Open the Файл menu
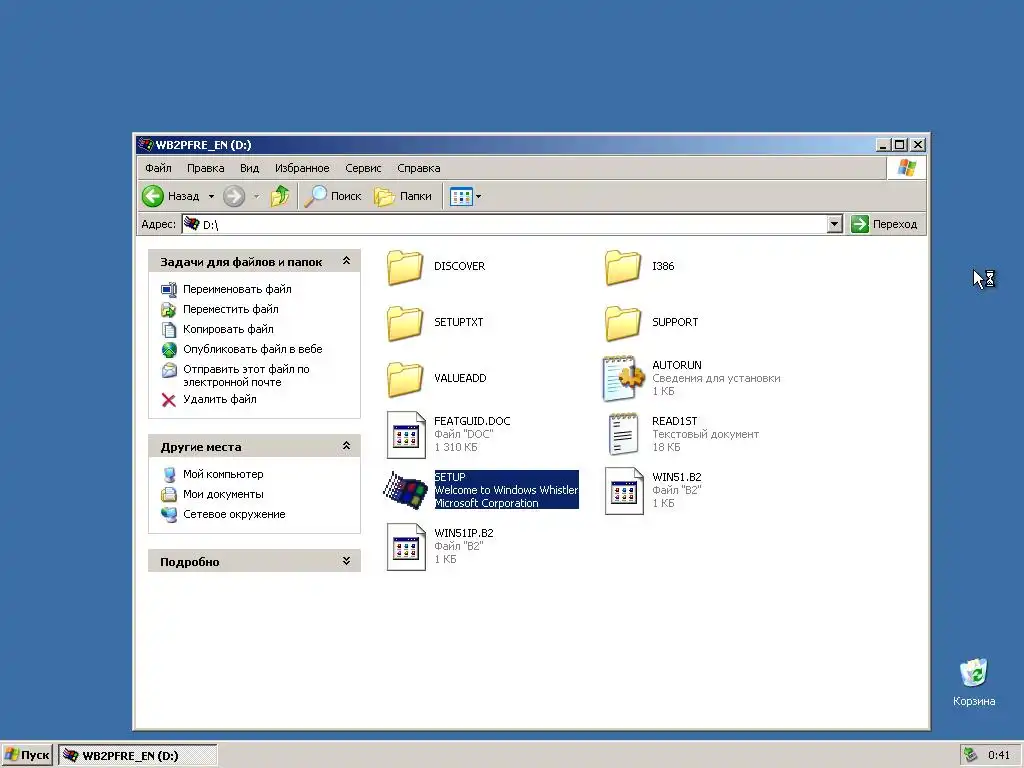This screenshot has height=768, width=1024. [x=158, y=168]
